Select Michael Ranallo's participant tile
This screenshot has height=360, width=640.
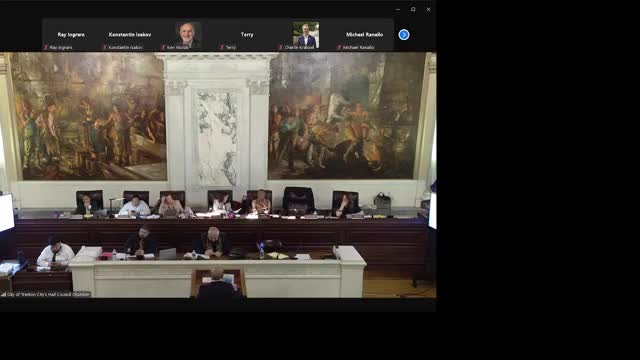pos(364,35)
